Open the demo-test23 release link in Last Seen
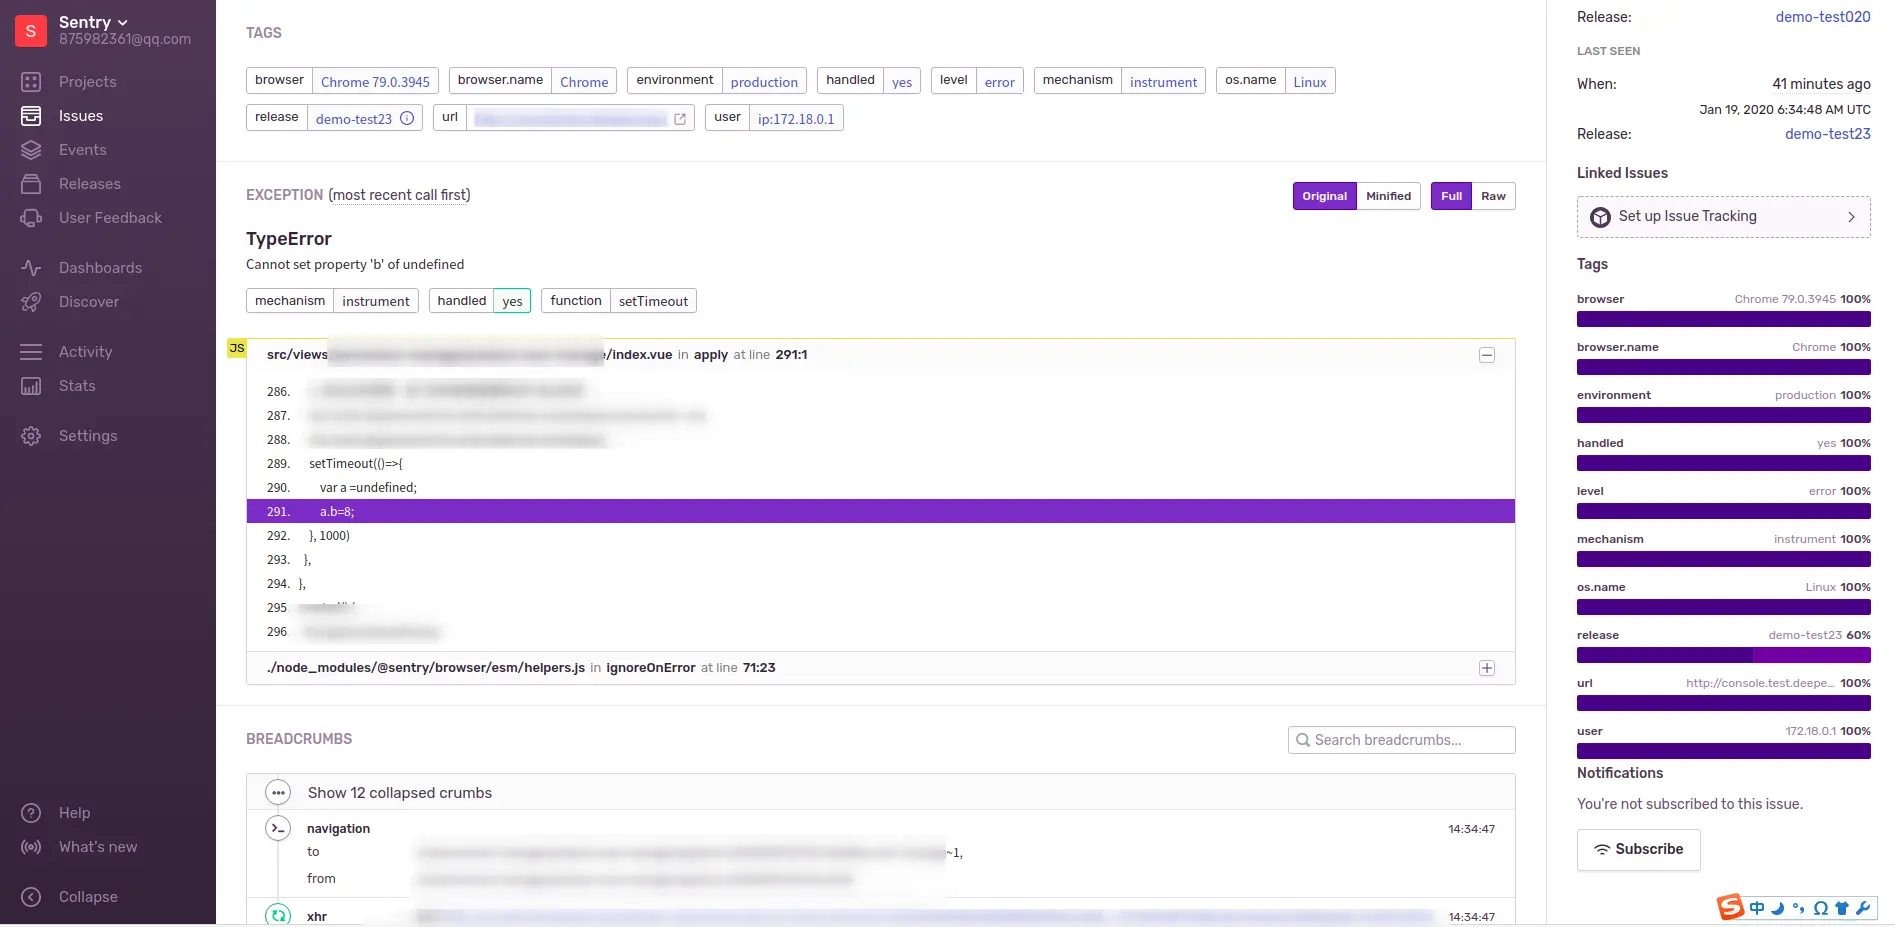This screenshot has height=927, width=1895. pos(1828,134)
